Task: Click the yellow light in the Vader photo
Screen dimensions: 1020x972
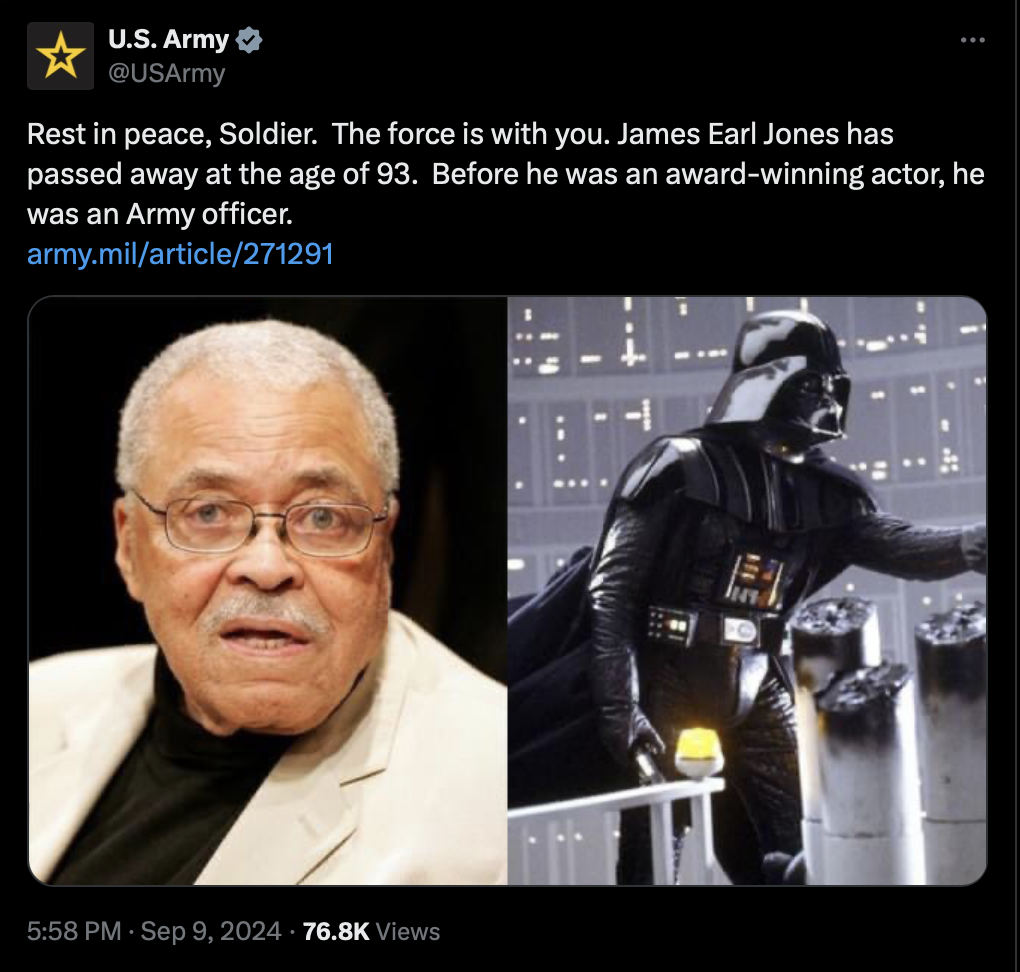Action: tap(699, 753)
